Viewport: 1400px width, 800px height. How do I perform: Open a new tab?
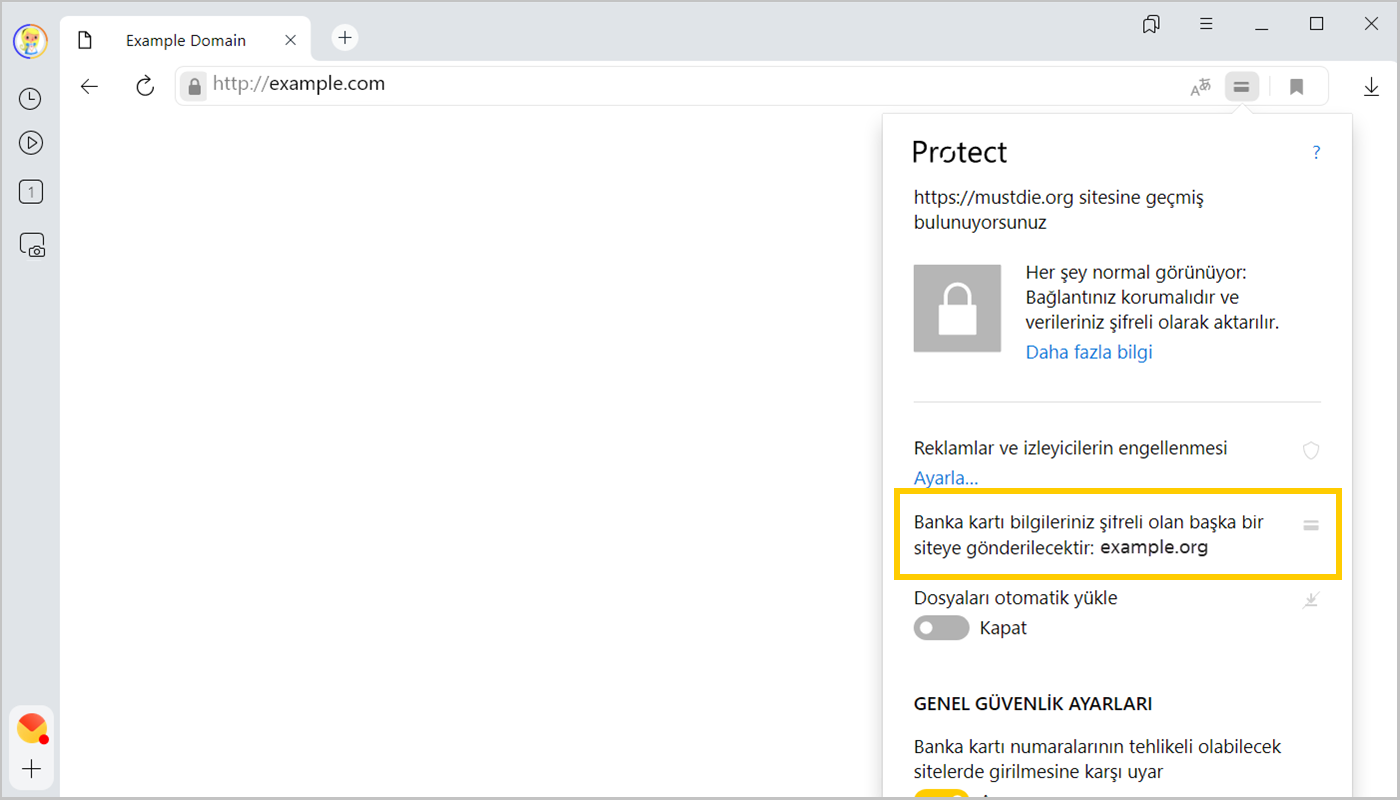[345, 38]
